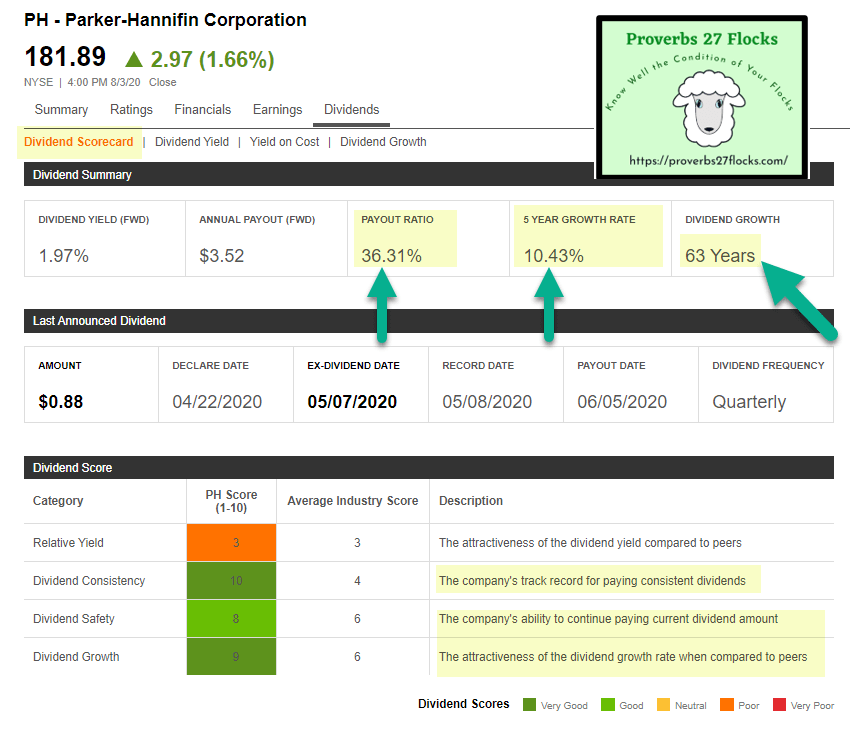Screen dimensions: 850x752
Task: Click the green arrow under 5 Year Growth Rate
Action: click(x=547, y=307)
